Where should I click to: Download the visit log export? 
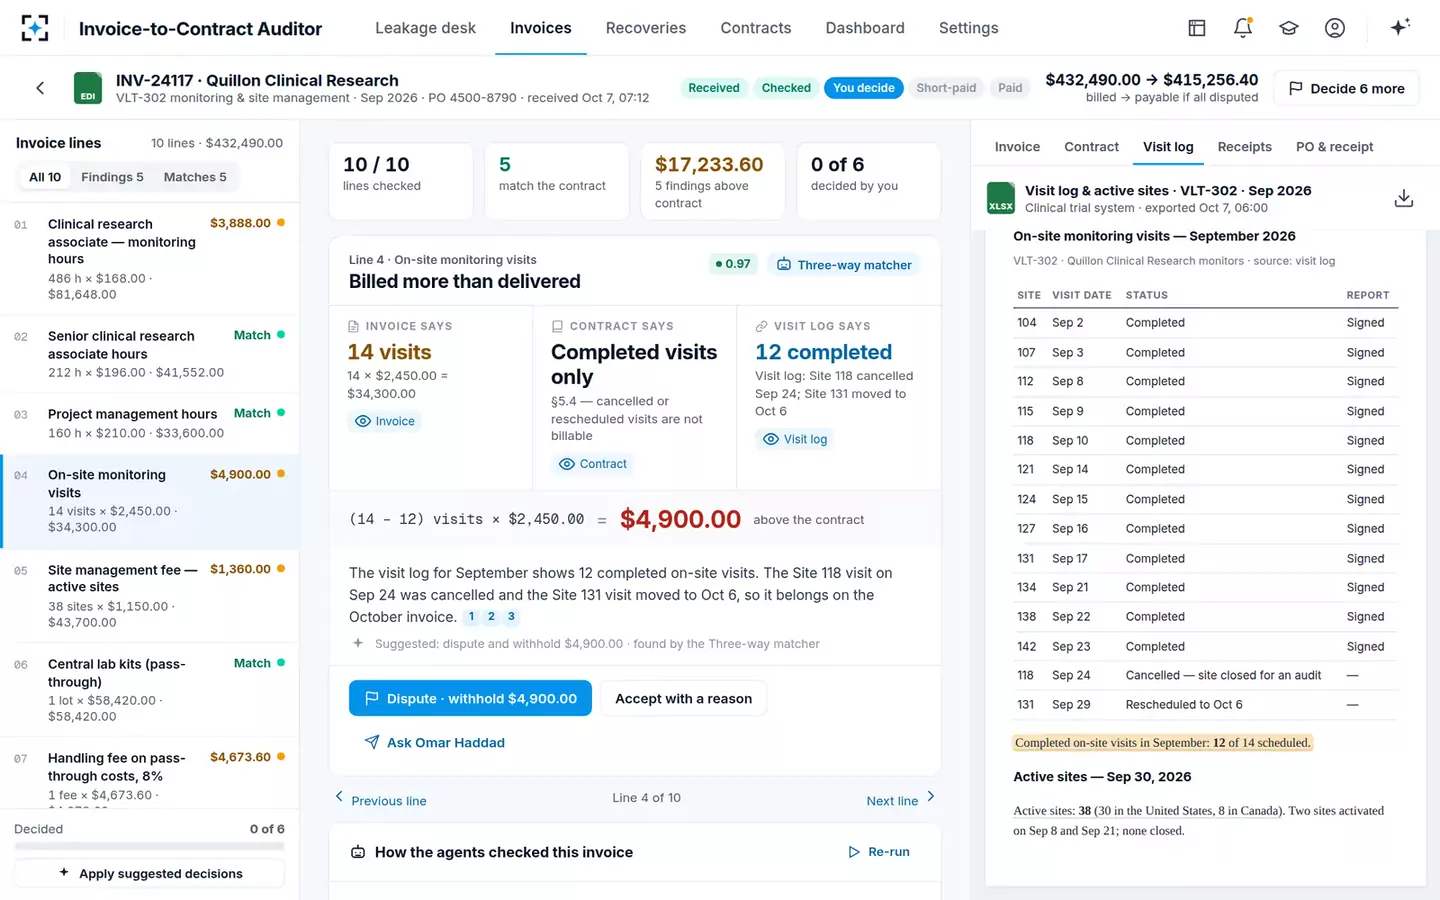pyautogui.click(x=1404, y=198)
